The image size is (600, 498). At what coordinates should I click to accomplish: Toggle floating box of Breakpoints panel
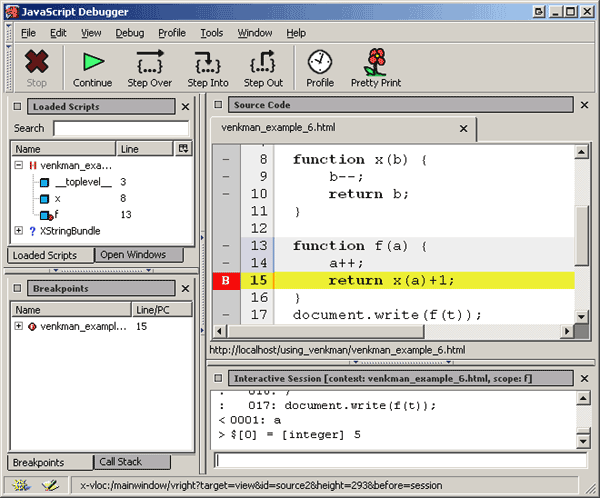17,288
